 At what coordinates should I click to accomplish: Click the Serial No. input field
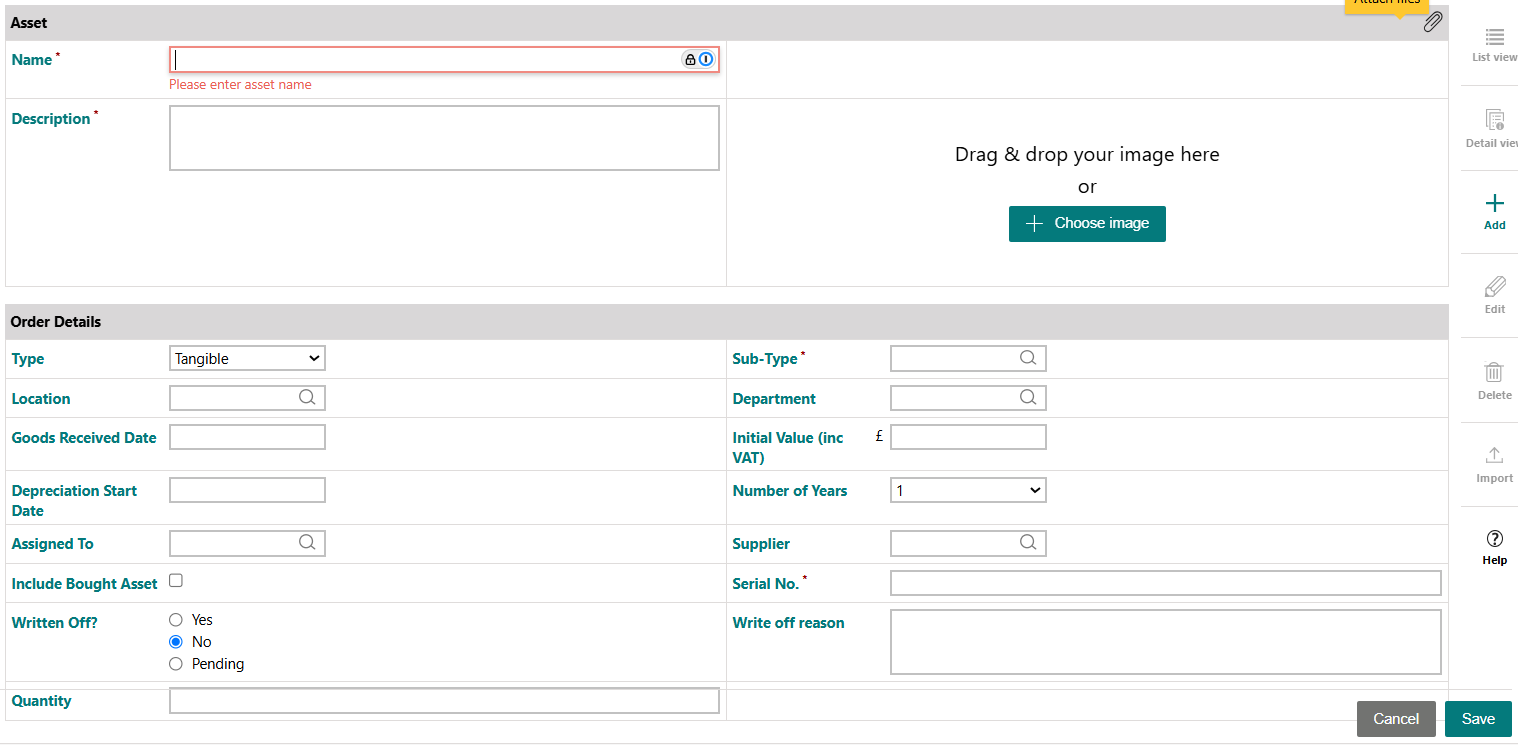coord(1166,583)
